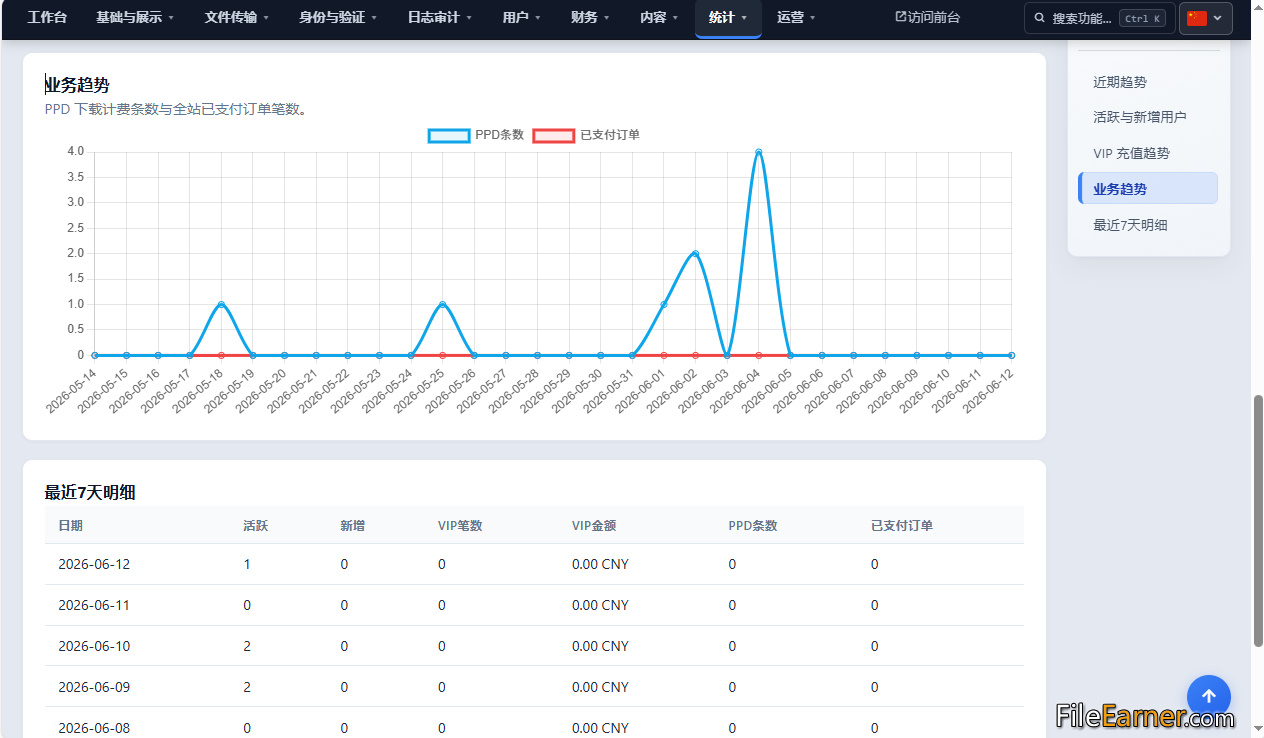The image size is (1264, 738).
Task: Select the 工作台 menu item
Action: click(x=47, y=18)
